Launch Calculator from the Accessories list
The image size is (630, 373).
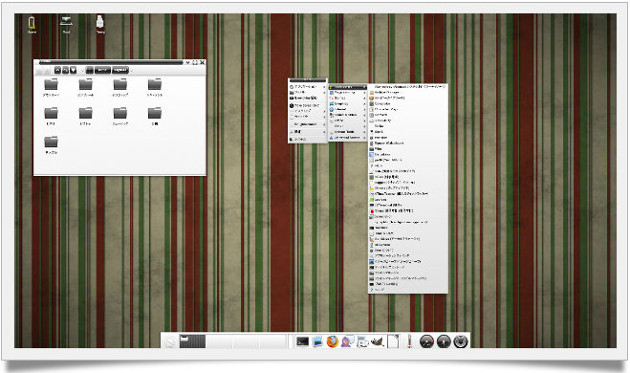click(x=408, y=104)
